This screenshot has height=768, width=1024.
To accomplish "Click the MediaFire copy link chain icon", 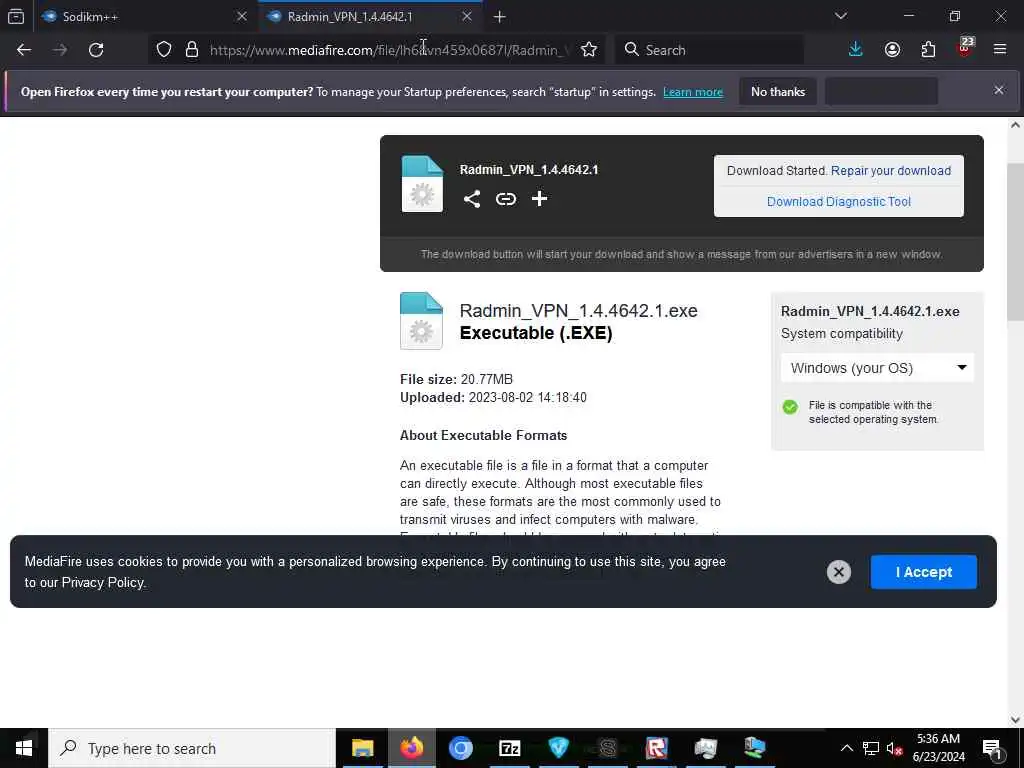I will coord(506,199).
